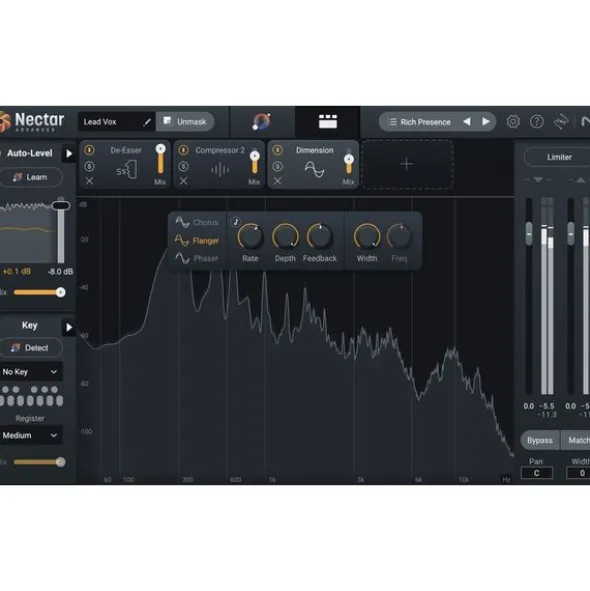
Task: Click the pencil edit icon next to Lead Vox
Action: pos(147,122)
